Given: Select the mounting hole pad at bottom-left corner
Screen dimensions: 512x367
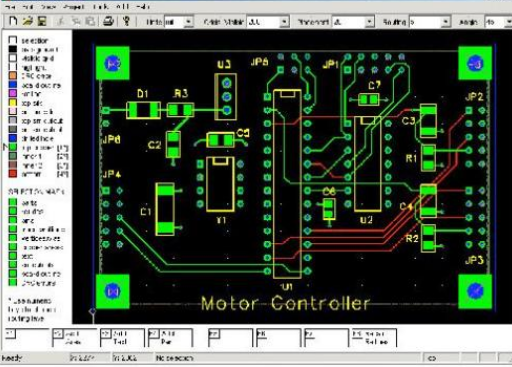Looking at the screenshot, I should [x=112, y=291].
